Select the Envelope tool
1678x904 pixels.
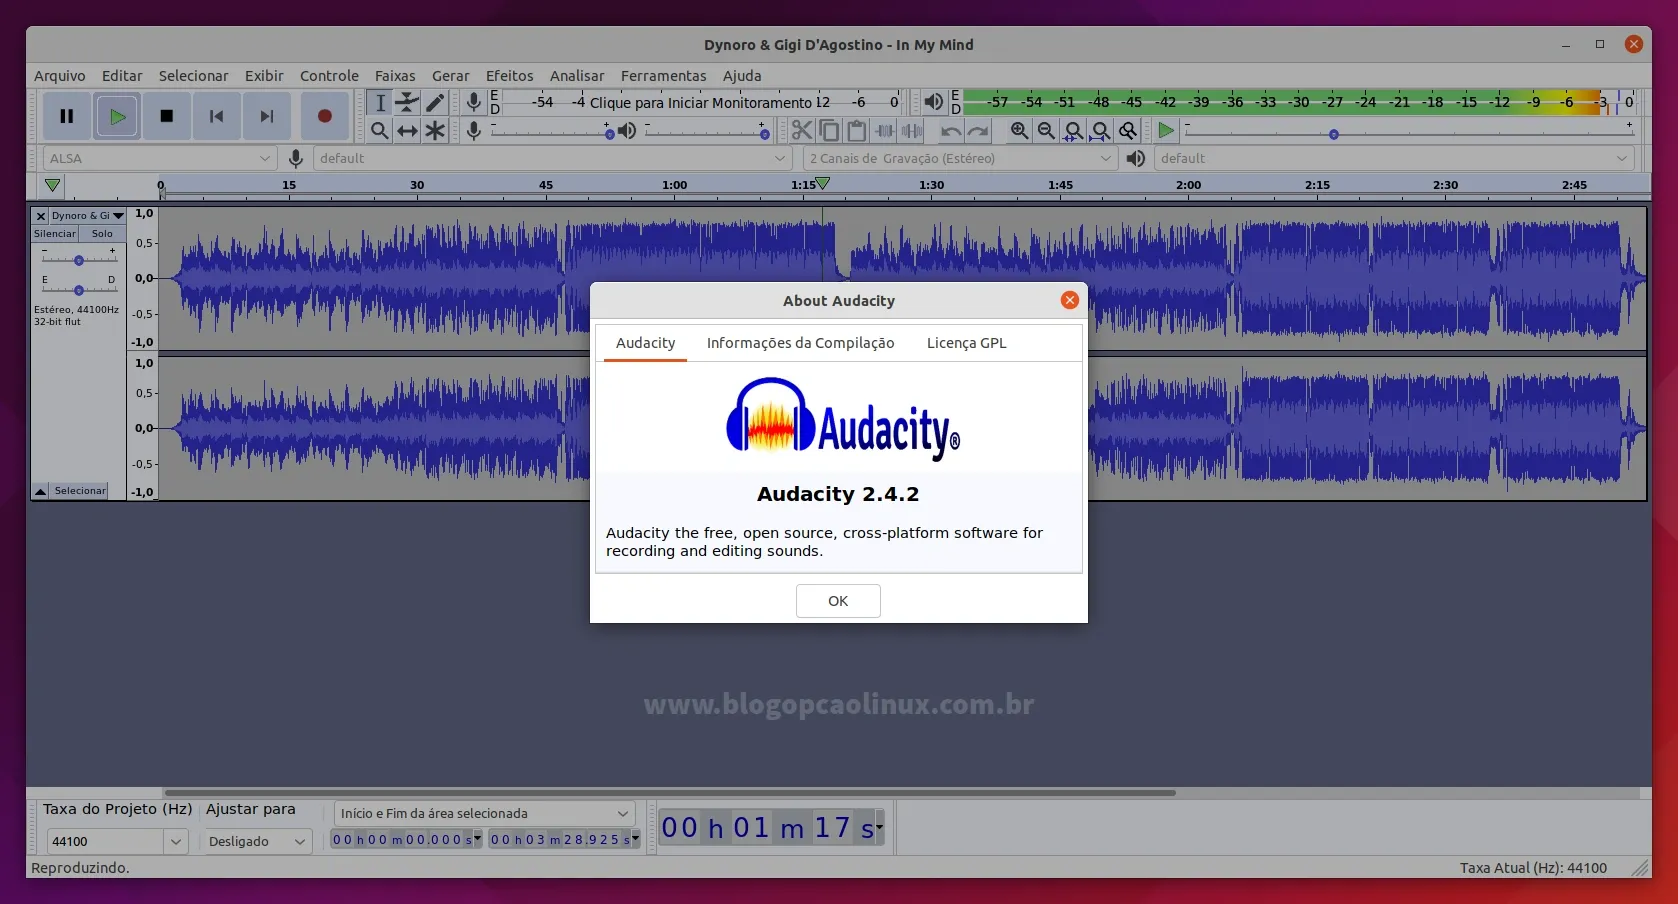(407, 102)
